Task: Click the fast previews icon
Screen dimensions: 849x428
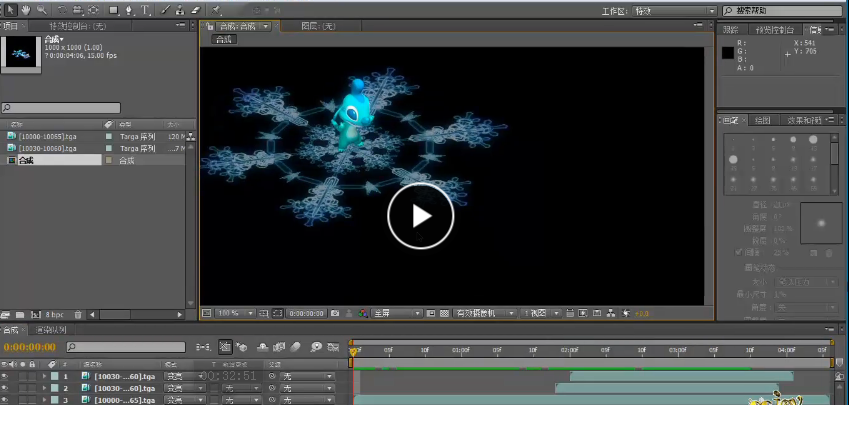Action: click(x=583, y=313)
